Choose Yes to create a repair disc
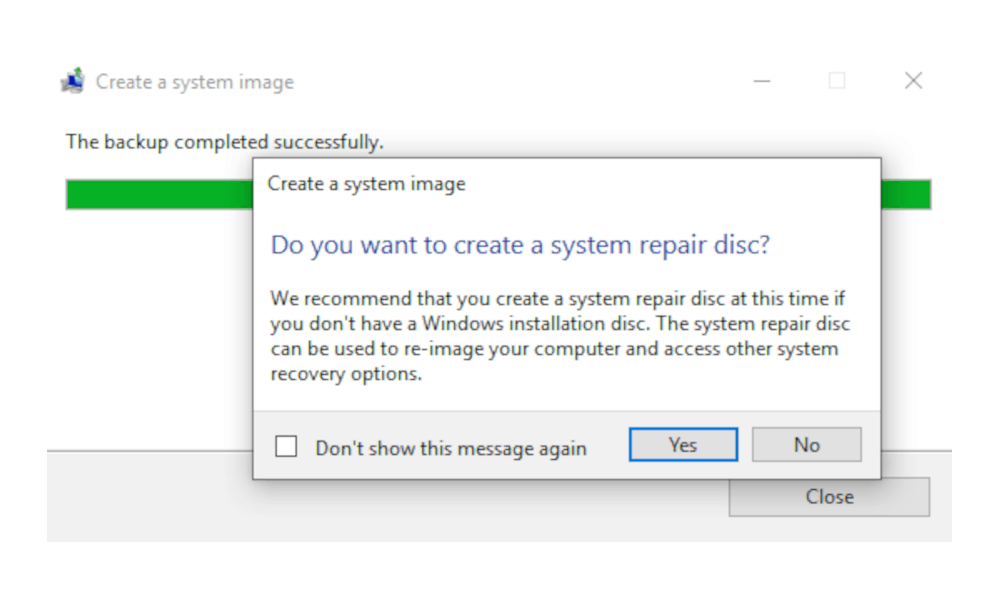This screenshot has width=1000, height=600. click(x=683, y=444)
